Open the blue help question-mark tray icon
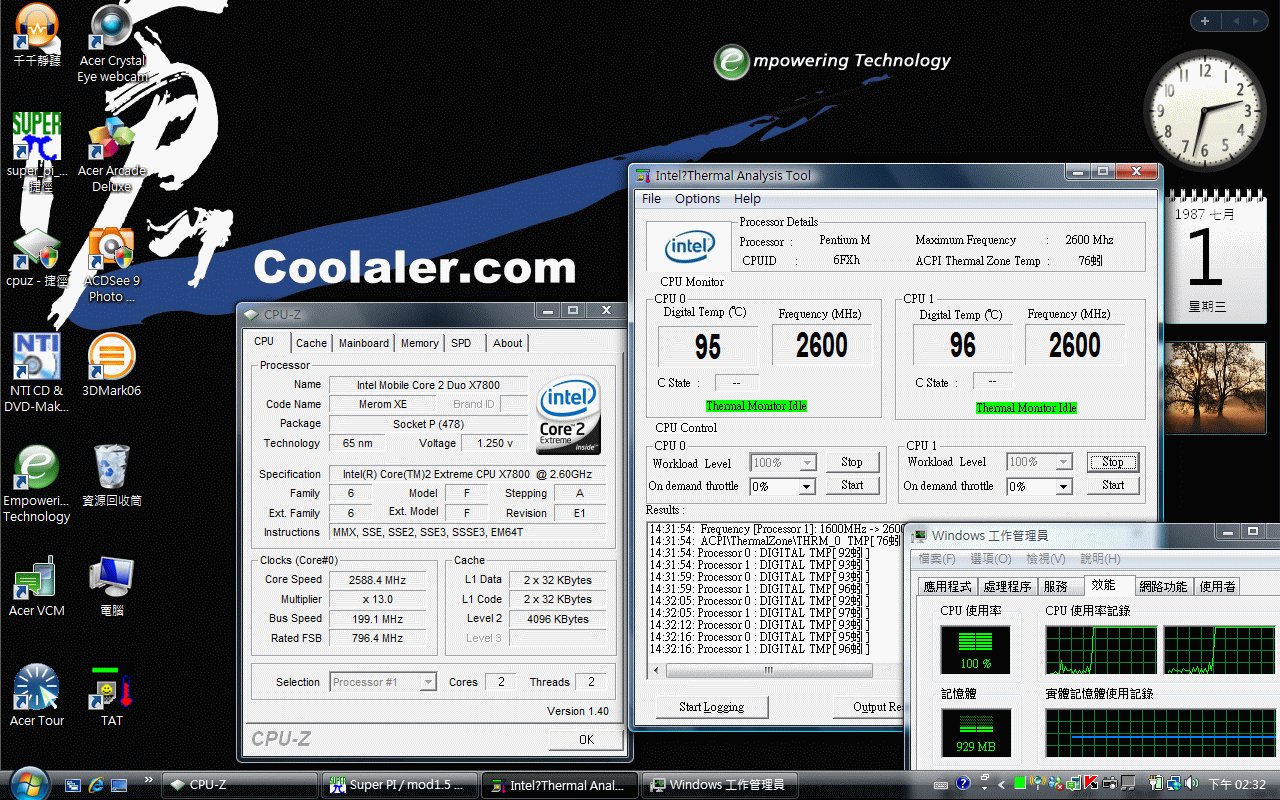The image size is (1280, 800). coord(963,784)
